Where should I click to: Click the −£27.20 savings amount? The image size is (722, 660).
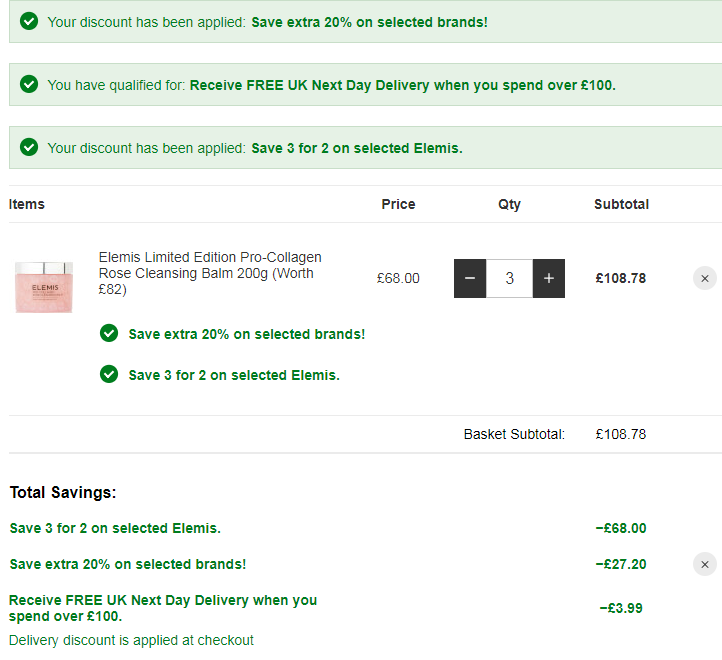(621, 564)
